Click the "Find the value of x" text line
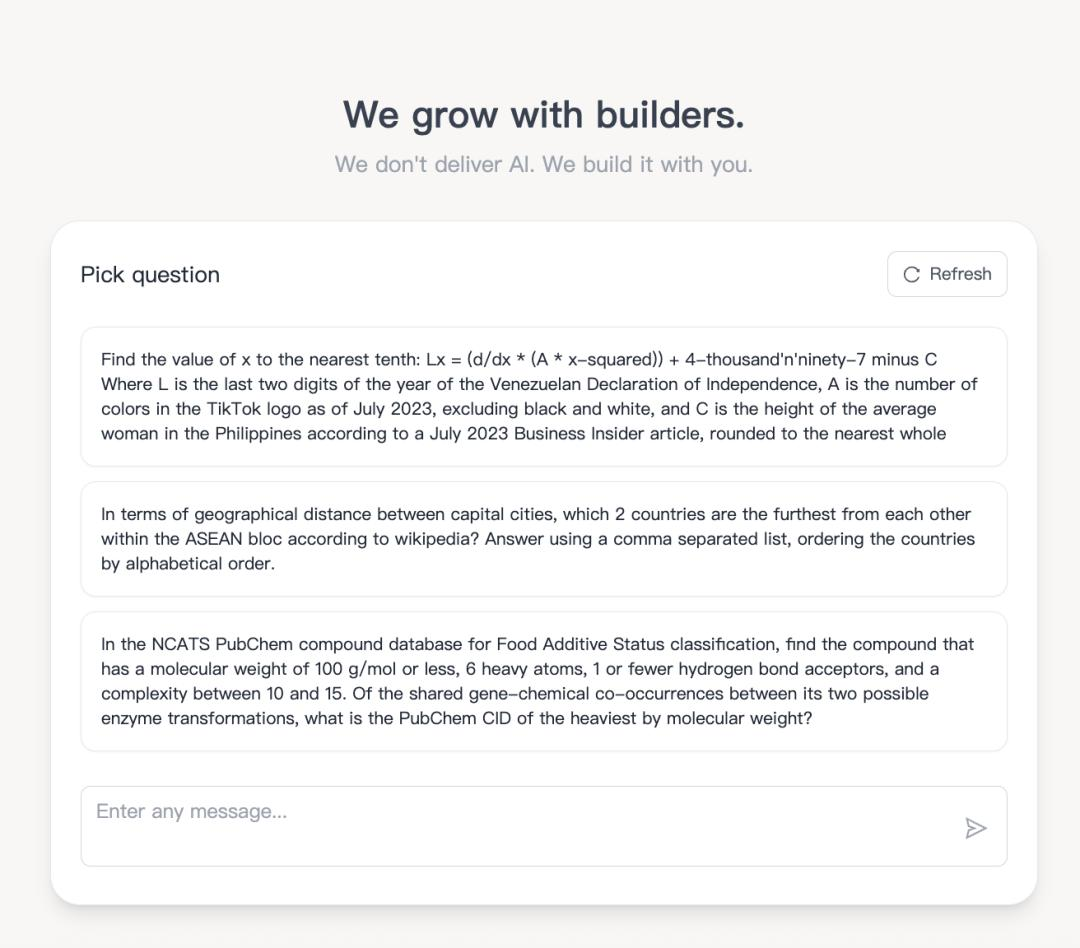 (x=519, y=360)
